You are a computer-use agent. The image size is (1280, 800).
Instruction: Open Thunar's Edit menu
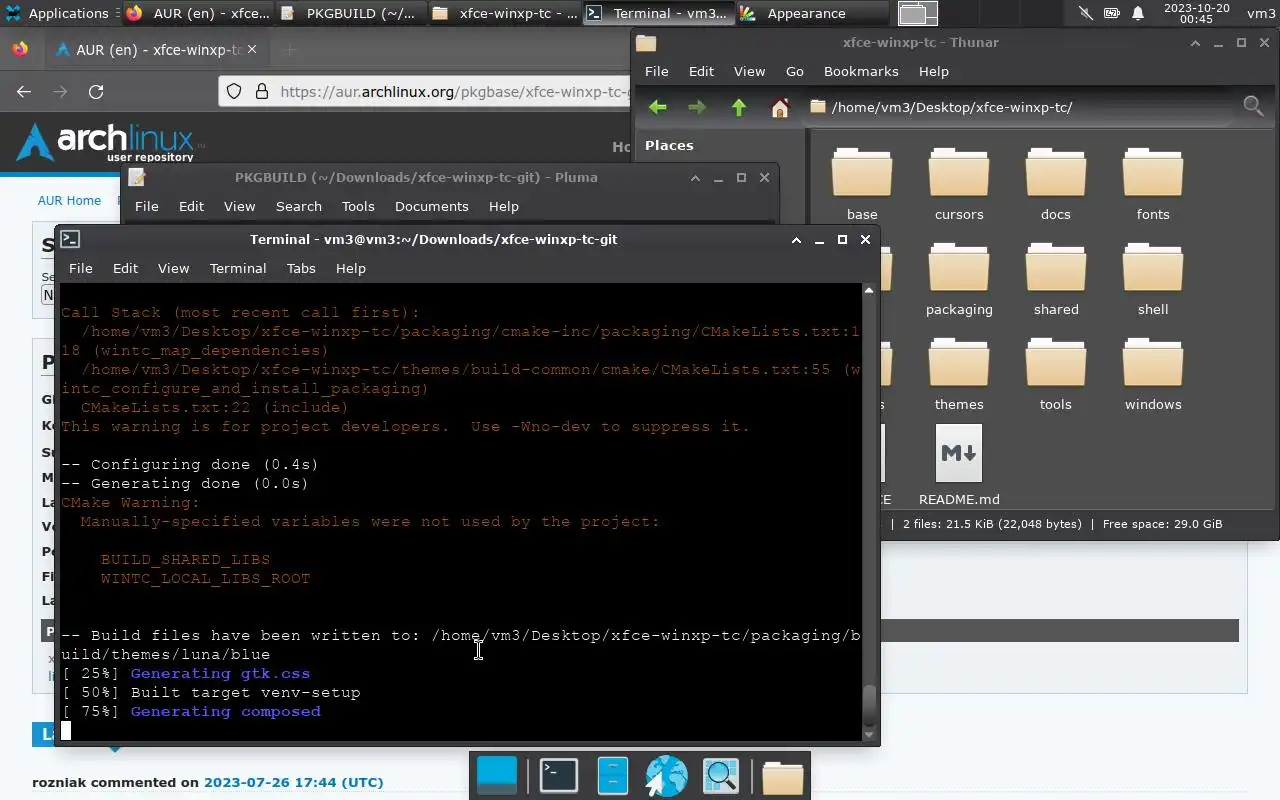[702, 71]
